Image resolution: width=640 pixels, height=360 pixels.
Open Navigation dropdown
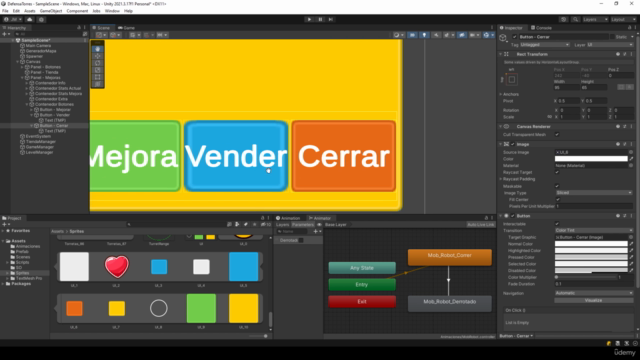(x=594, y=293)
